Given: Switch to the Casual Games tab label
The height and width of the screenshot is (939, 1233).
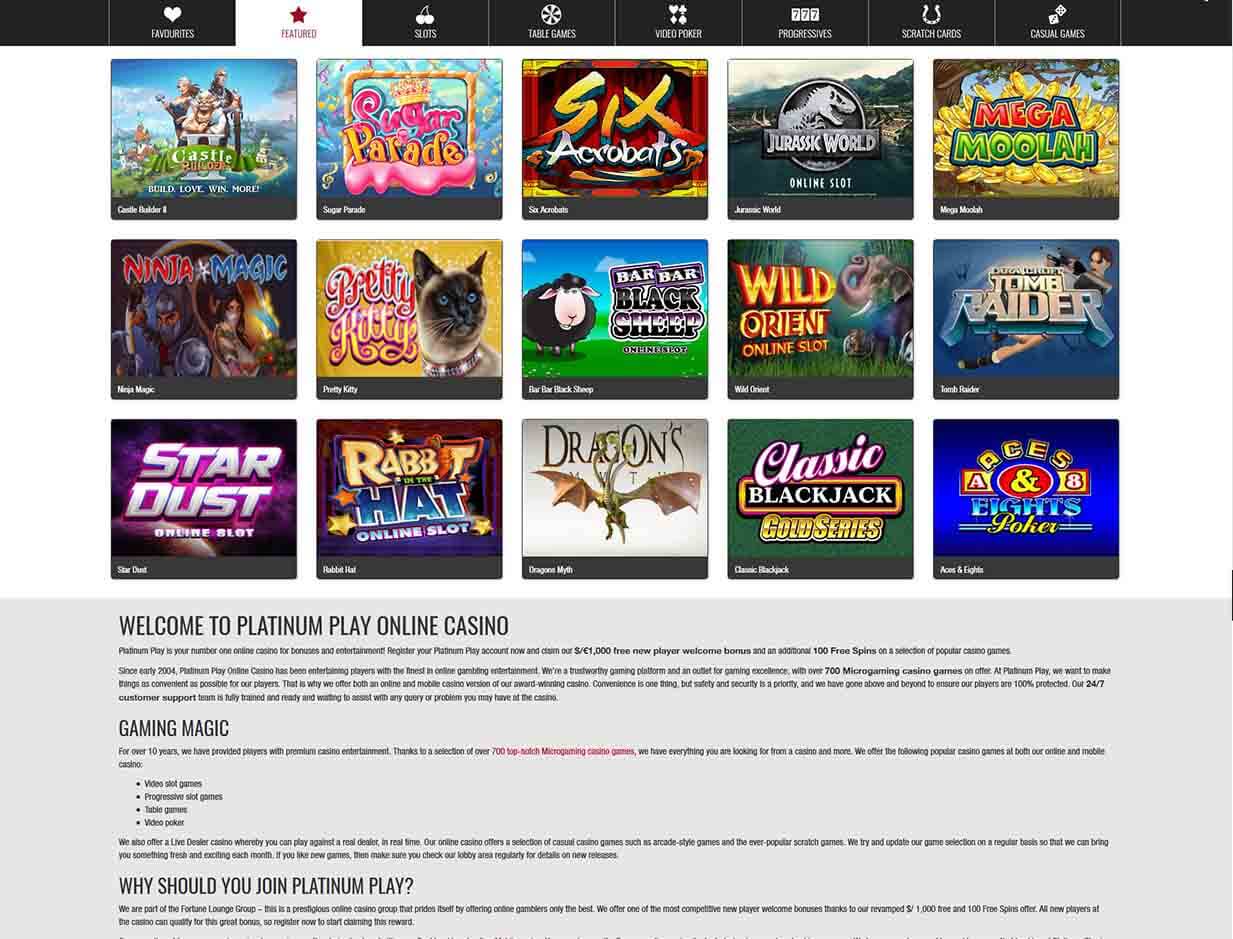Looking at the screenshot, I should (x=1057, y=34).
